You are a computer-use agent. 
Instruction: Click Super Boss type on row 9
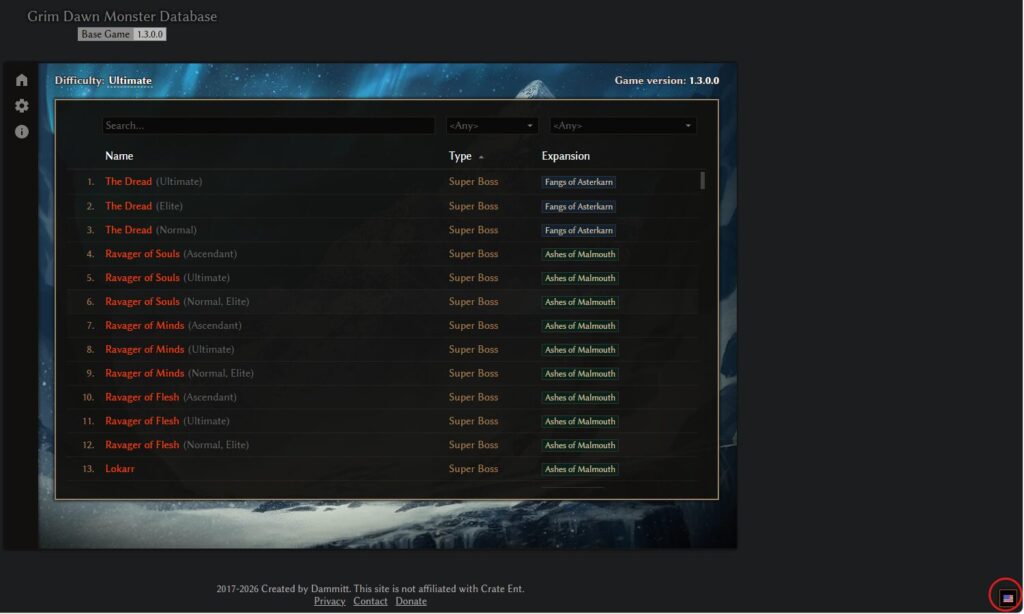click(x=473, y=373)
